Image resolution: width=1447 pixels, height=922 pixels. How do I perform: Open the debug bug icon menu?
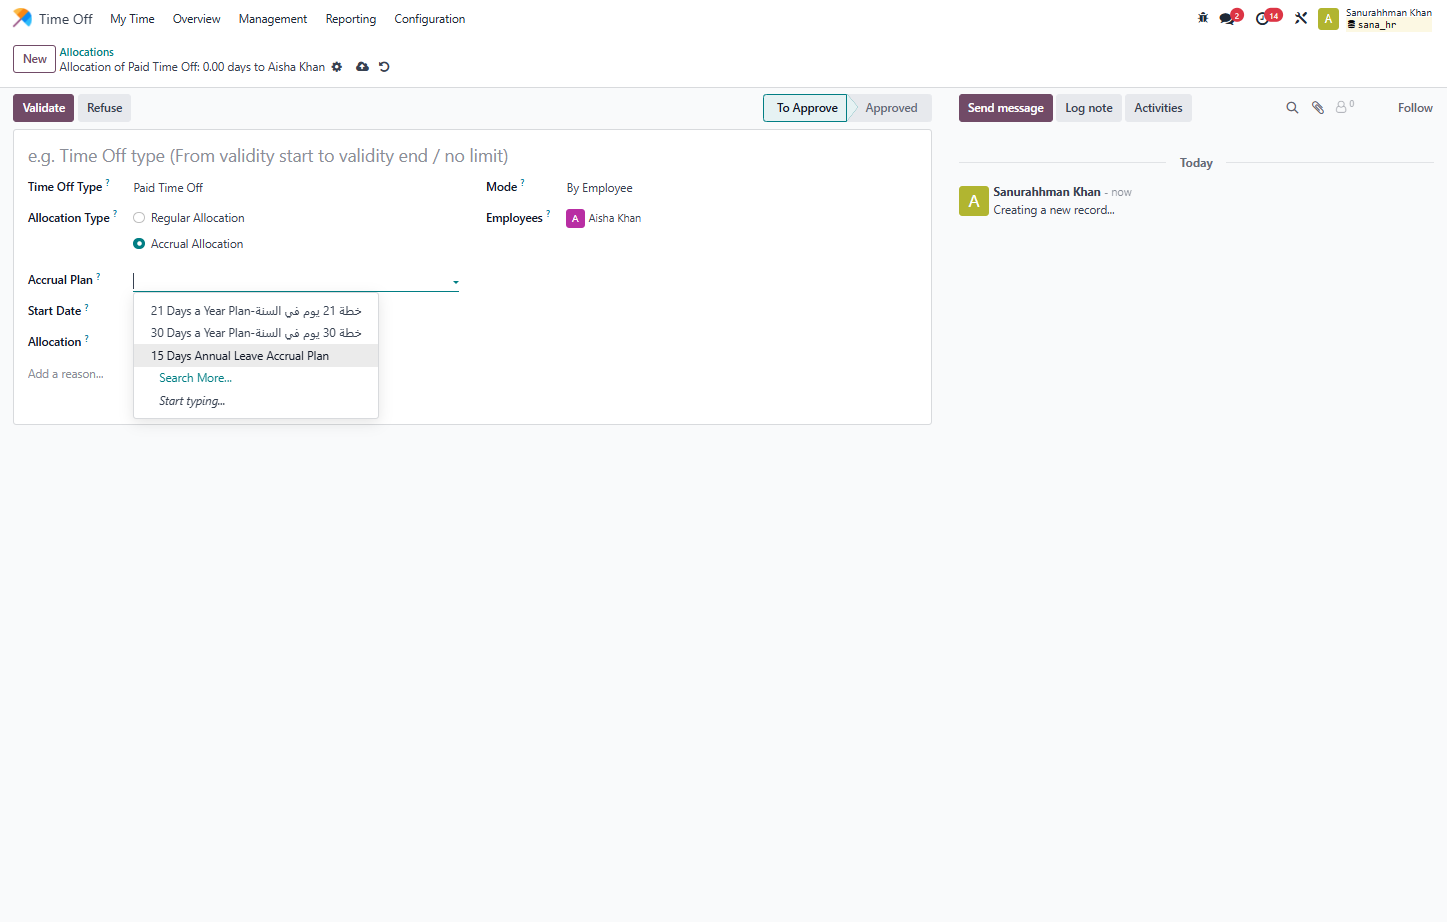point(1203,18)
